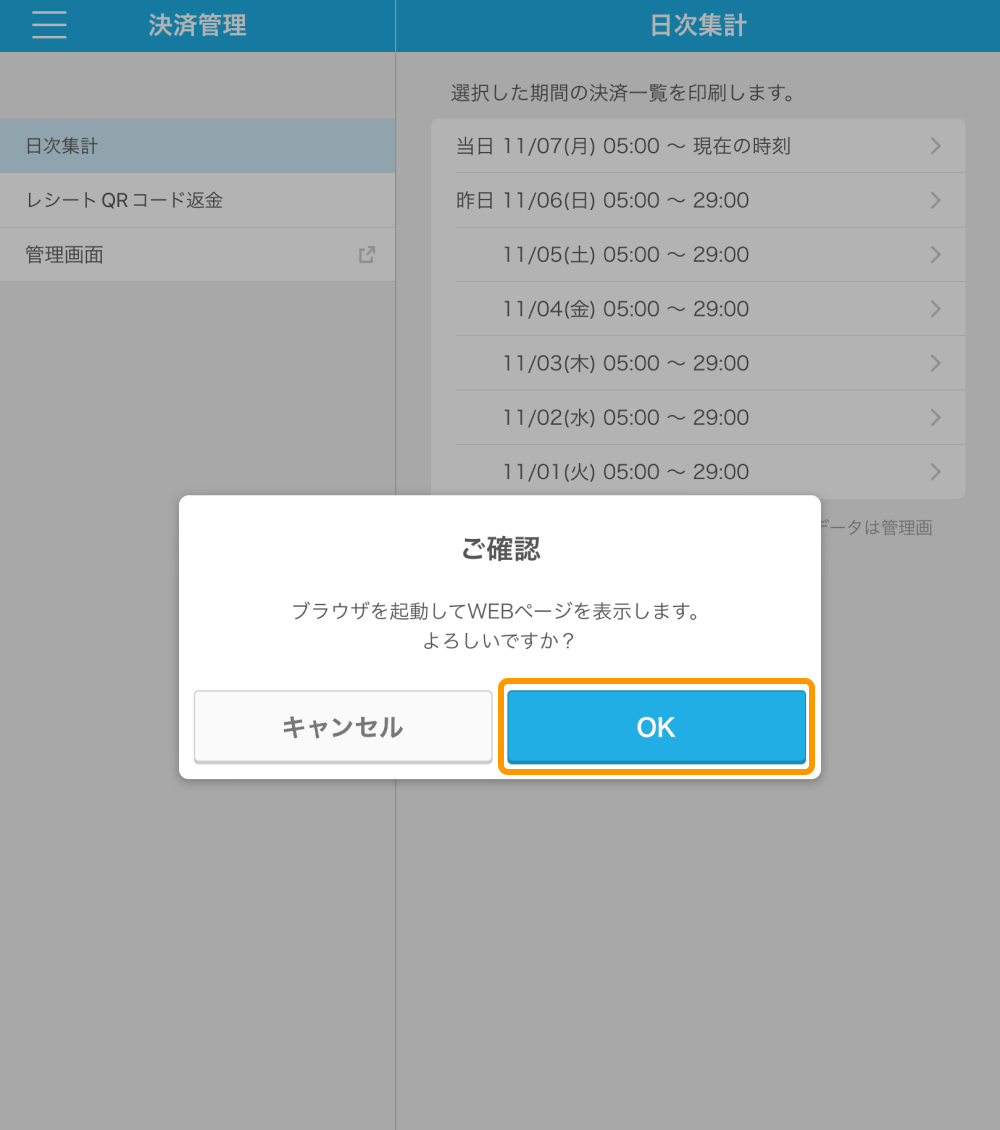The height and width of the screenshot is (1130, 1000).
Task: Choose the 11/05(土) 05:00 ～ 29:00 entry
Action: click(x=625, y=255)
